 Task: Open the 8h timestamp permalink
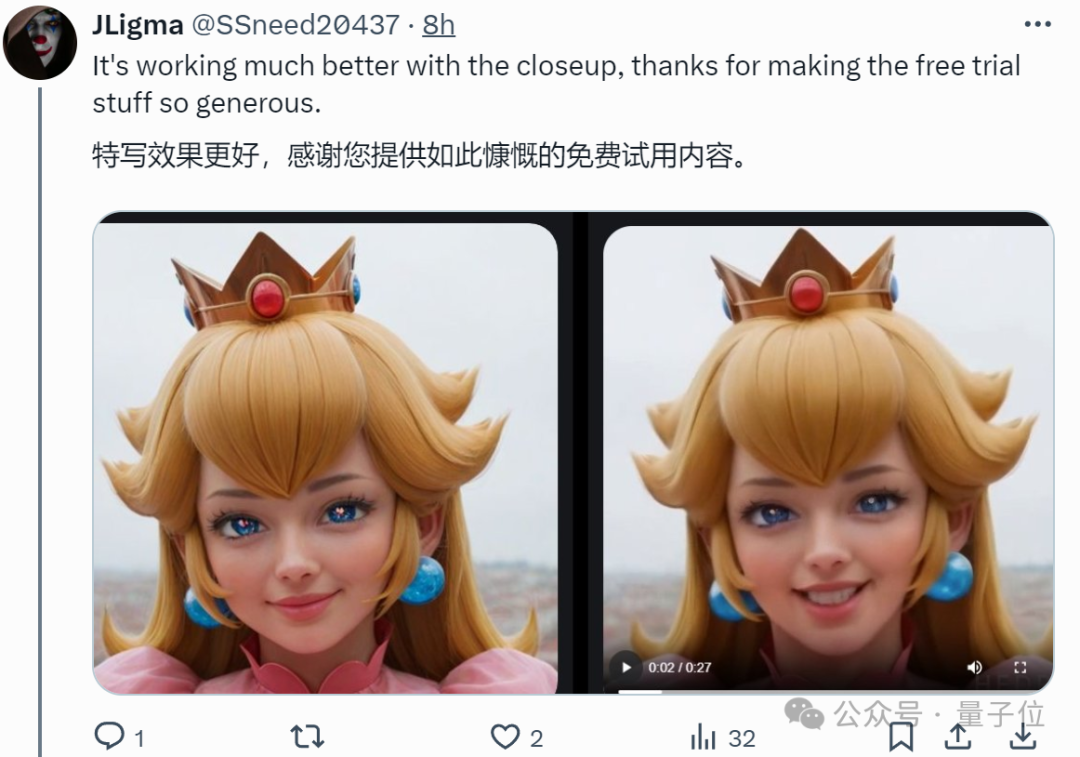tap(439, 25)
